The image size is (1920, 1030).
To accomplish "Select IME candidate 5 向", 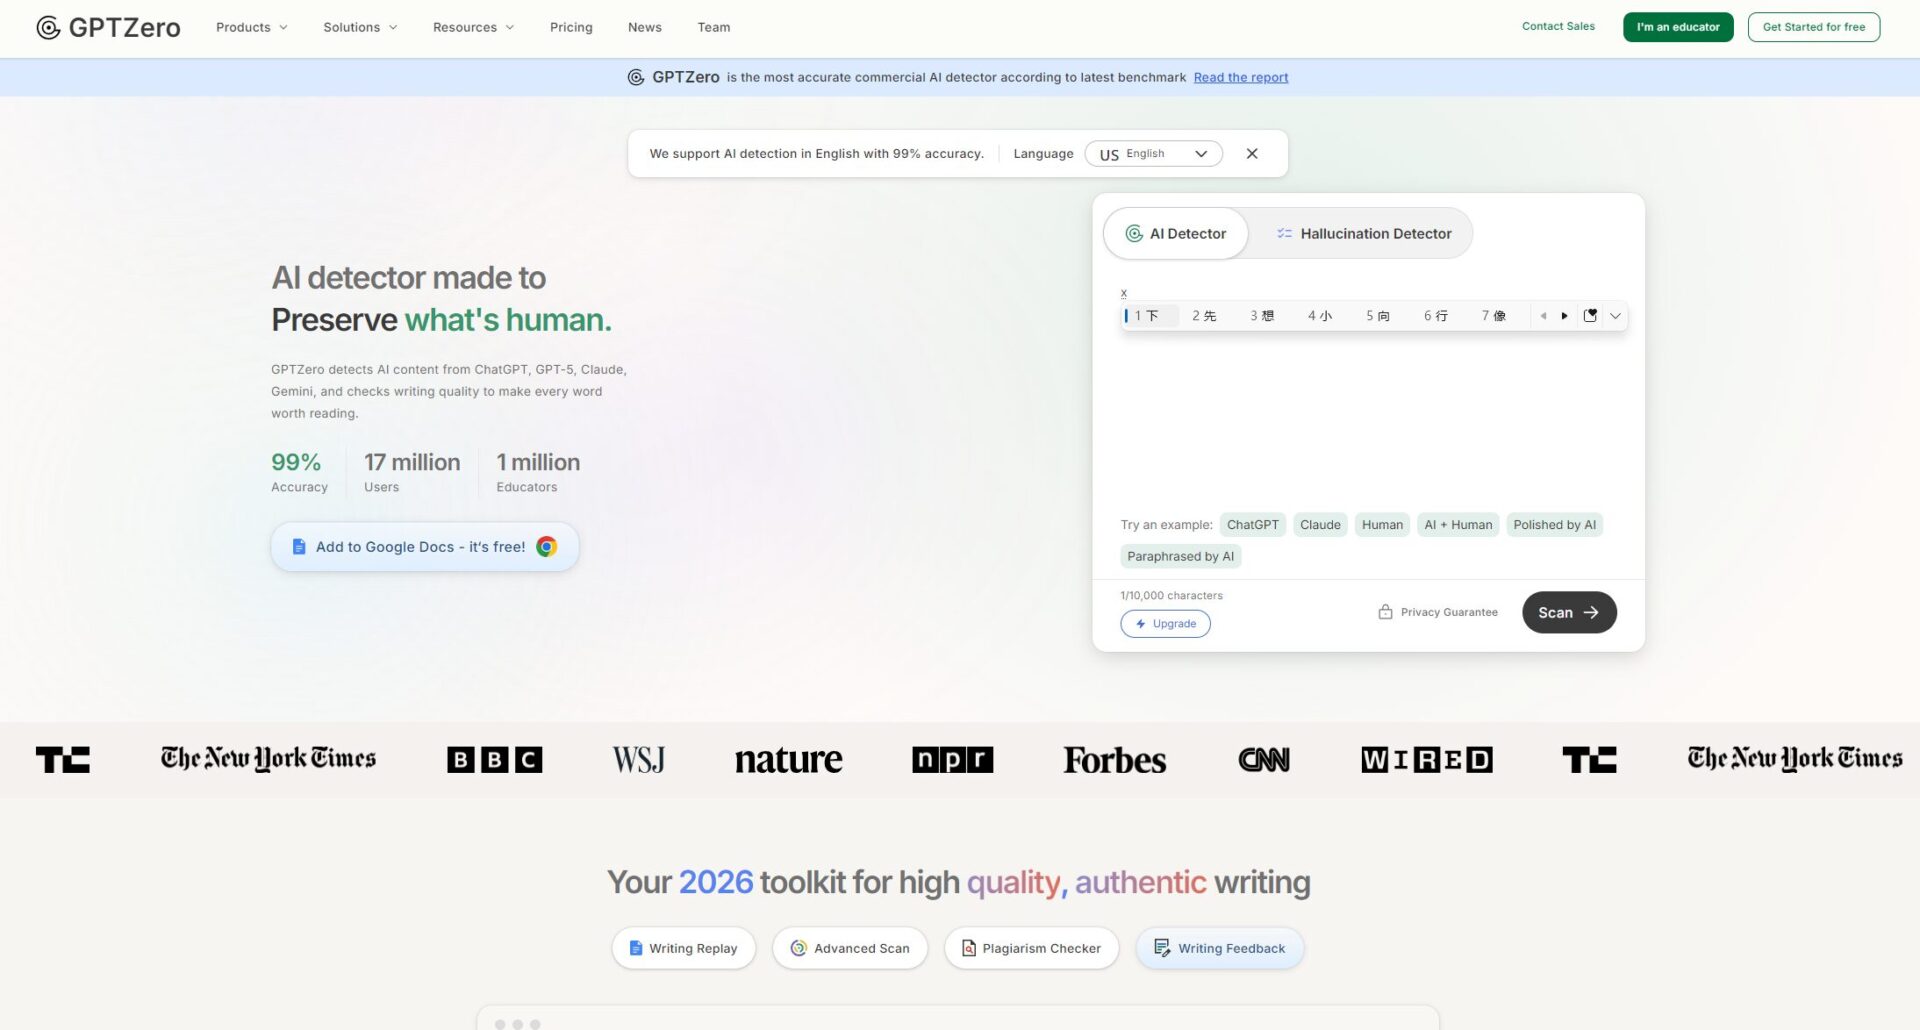I will 1378,316.
